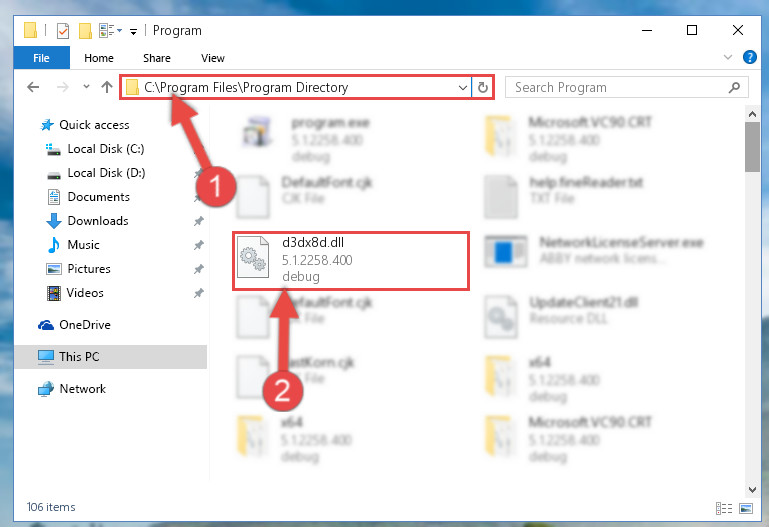Image resolution: width=769 pixels, height=527 pixels.
Task: Click the Properties checkmark icon in title bar
Action: pos(63,31)
